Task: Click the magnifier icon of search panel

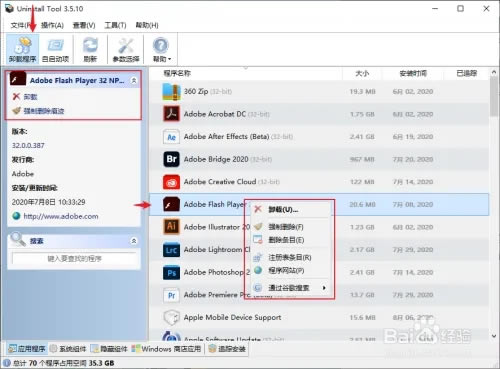Action: coord(17,239)
